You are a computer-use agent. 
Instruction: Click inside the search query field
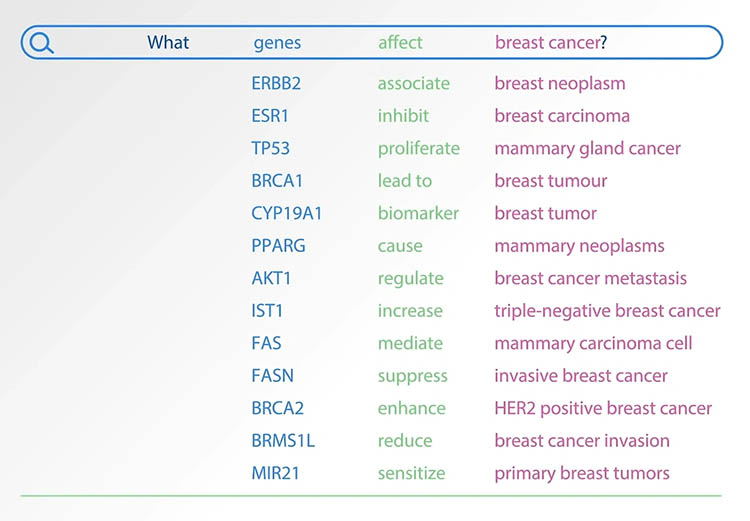pos(372,43)
